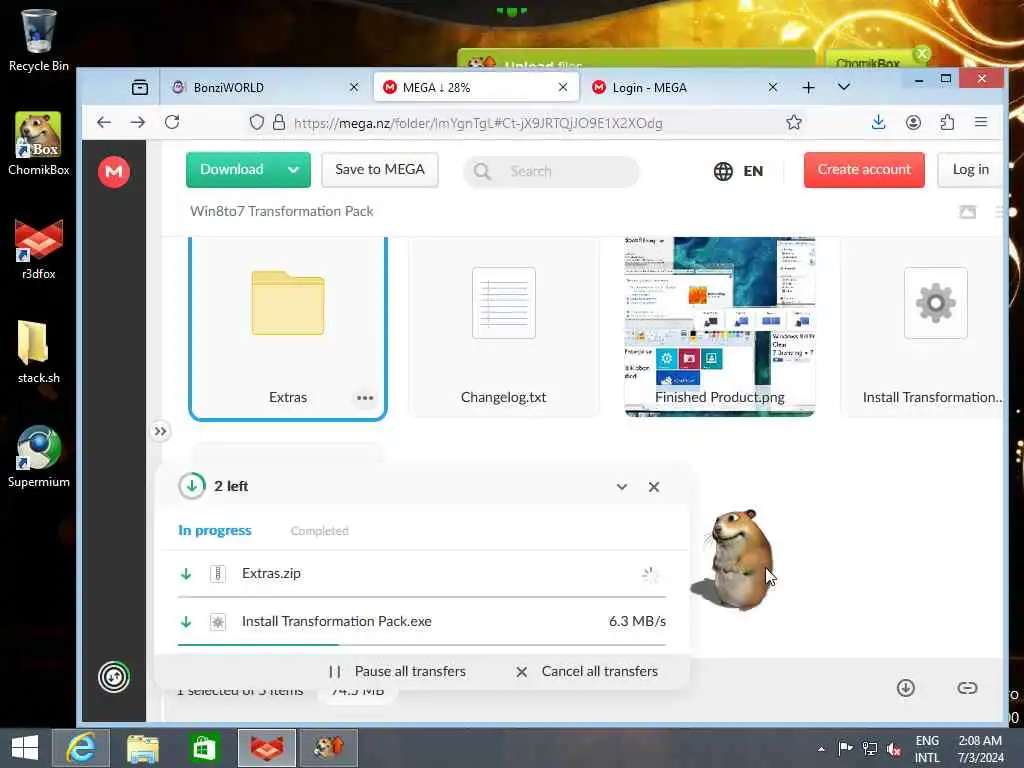Image resolution: width=1024 pixels, height=768 pixels.
Task: Switch to thumbnail view icon
Action: point(967,212)
